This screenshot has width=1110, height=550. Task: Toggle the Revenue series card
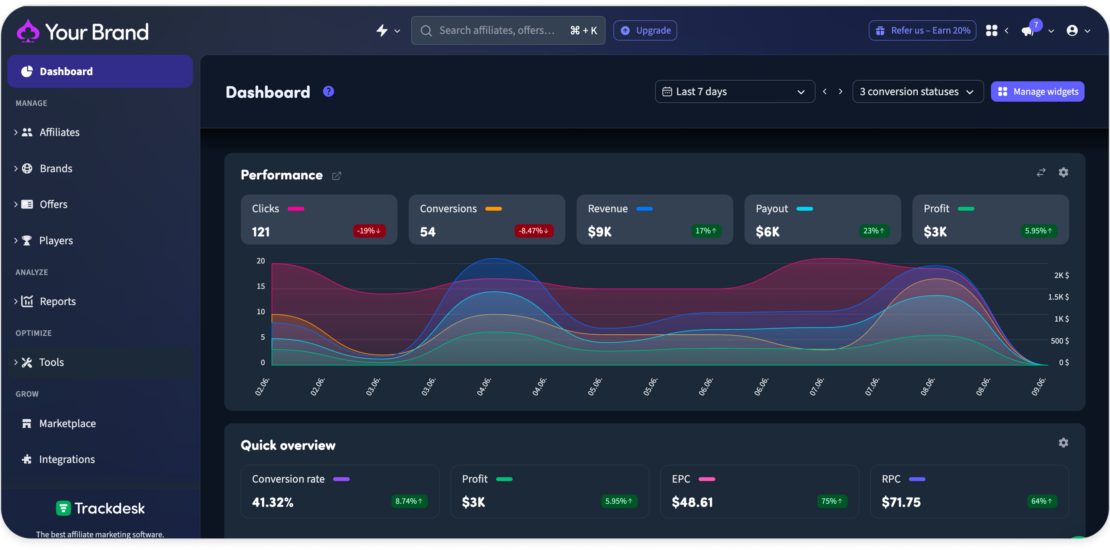click(x=655, y=220)
